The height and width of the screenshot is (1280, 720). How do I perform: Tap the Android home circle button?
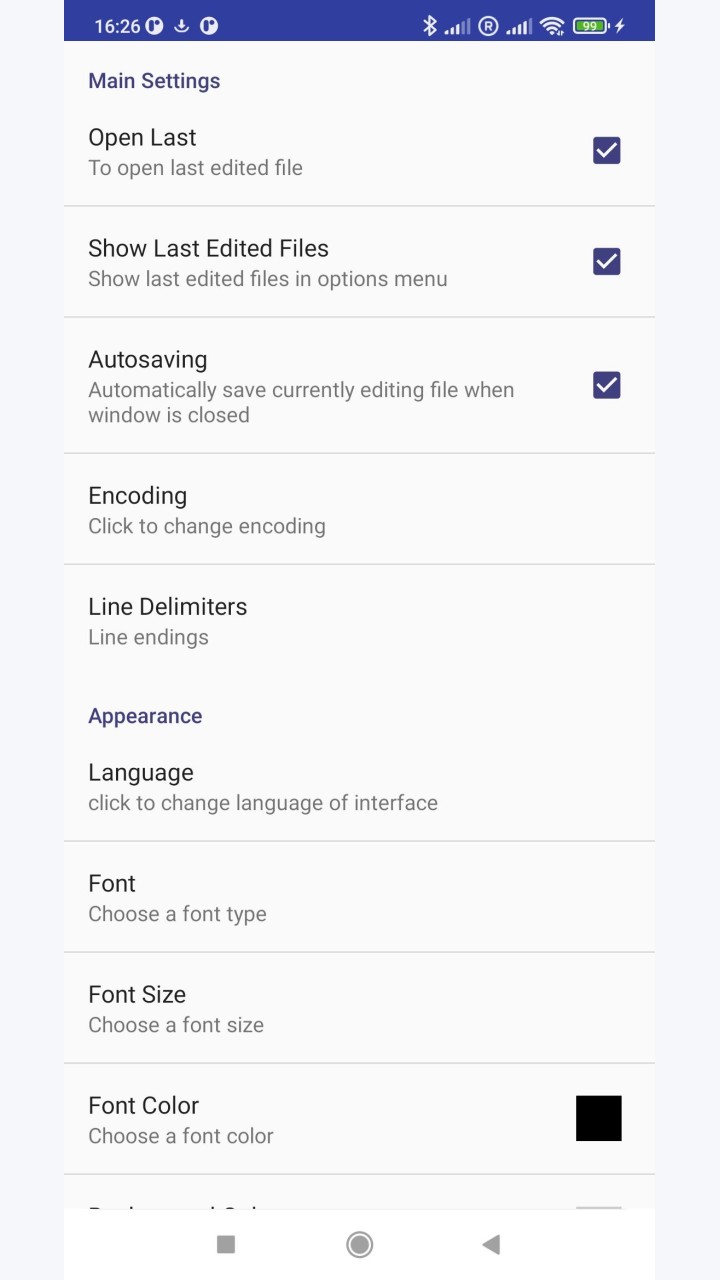tap(360, 1244)
